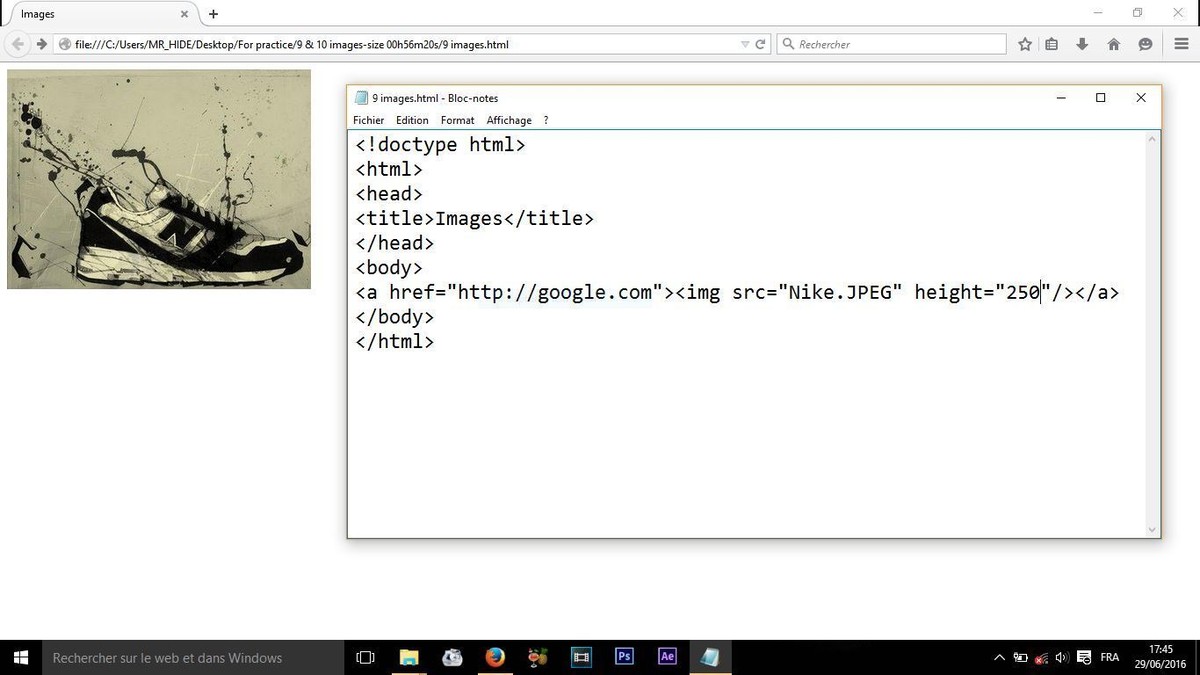Open the Firefox taskbar icon
1200x675 pixels.
point(495,657)
